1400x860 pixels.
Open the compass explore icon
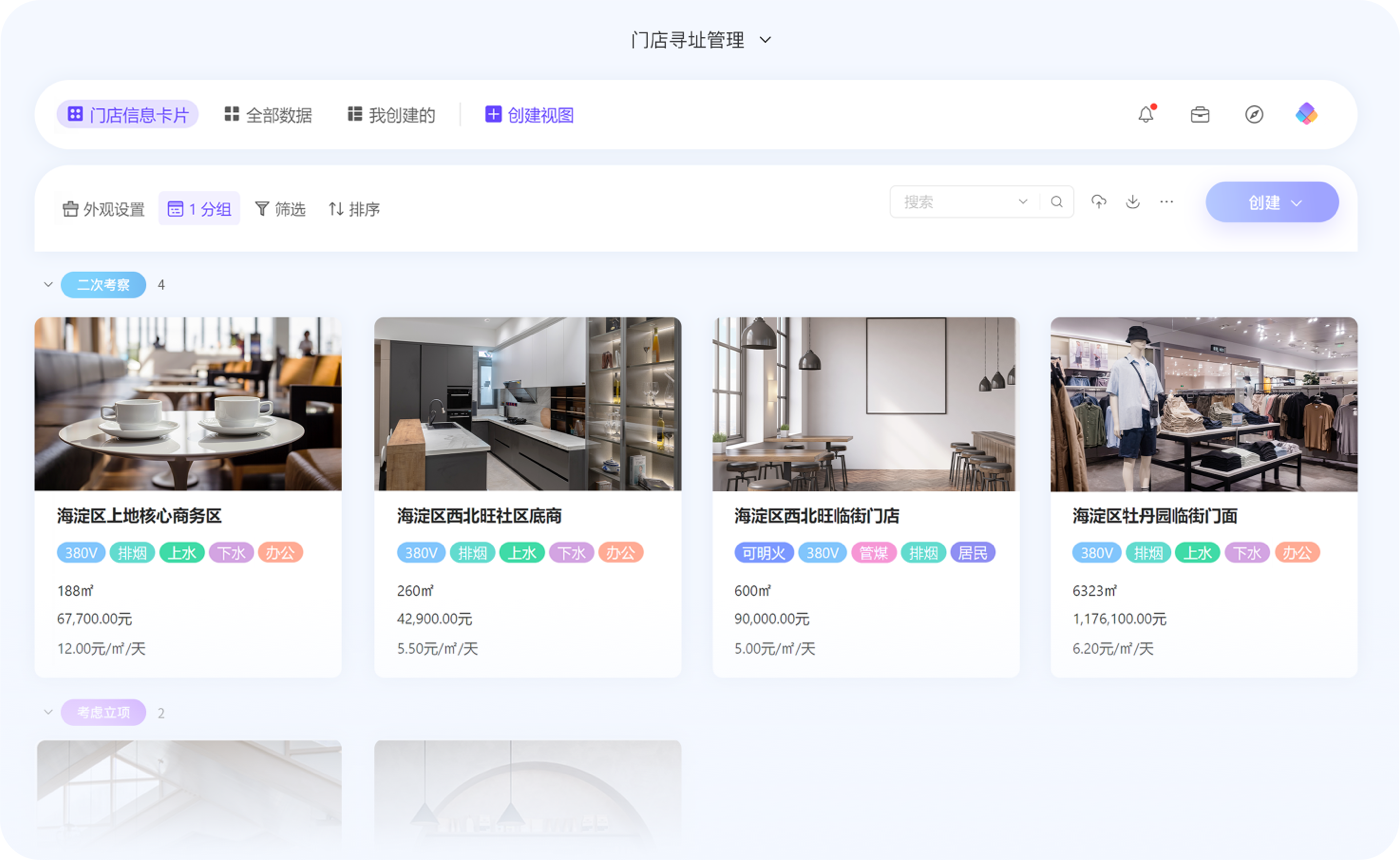[x=1254, y=115]
